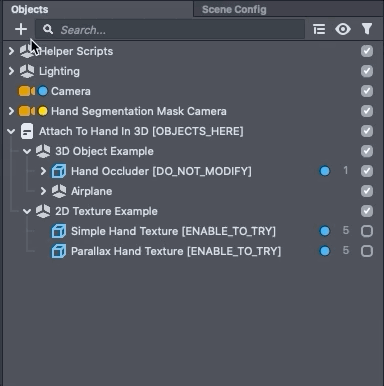The width and height of the screenshot is (384, 386).
Task: Collapse the 3D Object Example group
Action: pyautogui.click(x=27, y=151)
